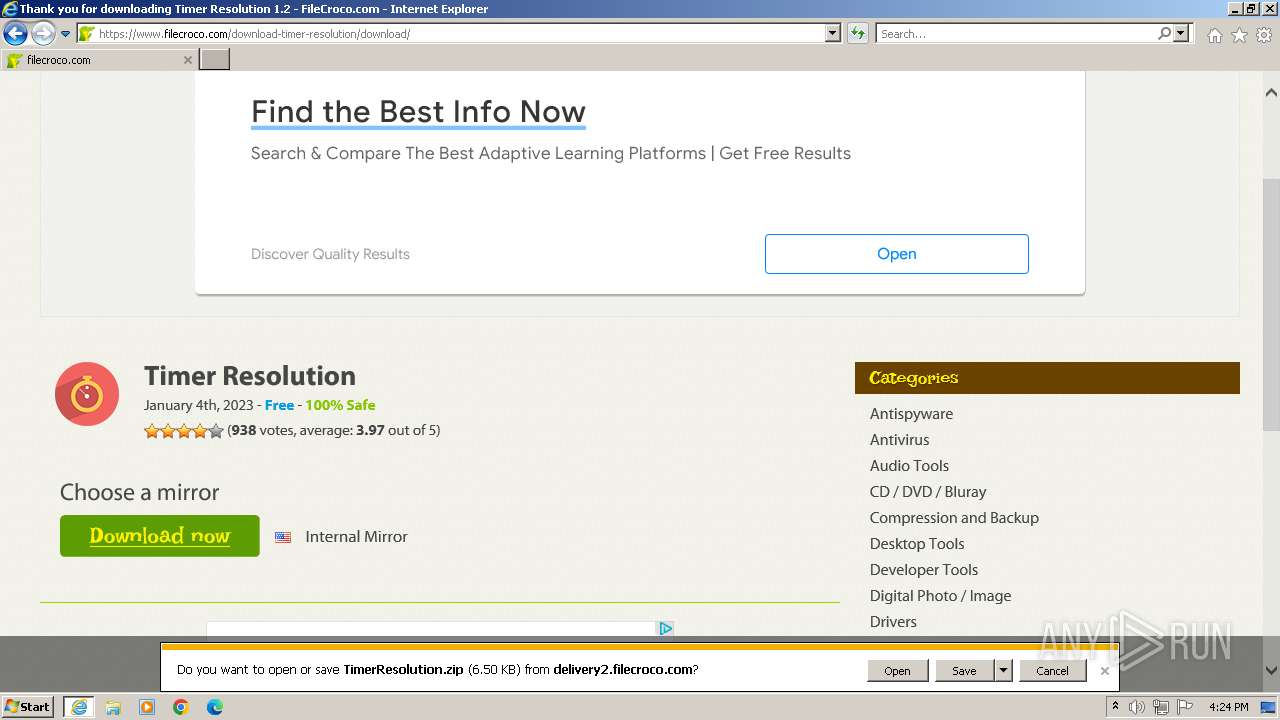Expand the Save options dropdown arrow
The width and height of the screenshot is (1280, 720).
pos(1003,671)
